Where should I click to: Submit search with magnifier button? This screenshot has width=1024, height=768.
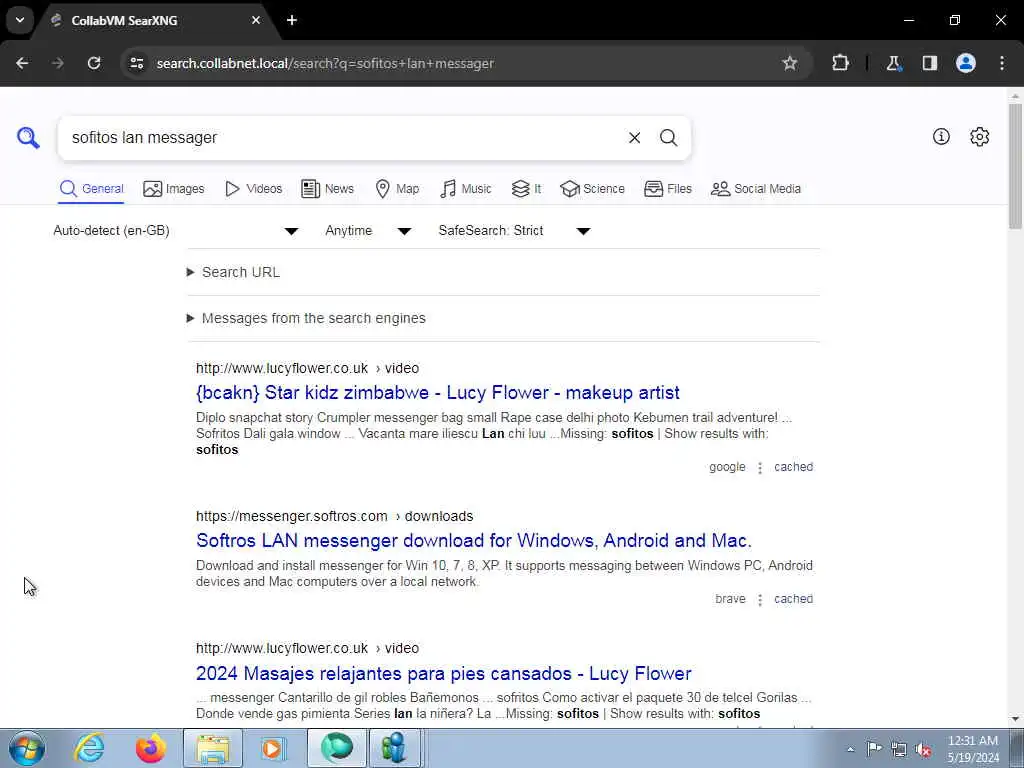tap(668, 138)
